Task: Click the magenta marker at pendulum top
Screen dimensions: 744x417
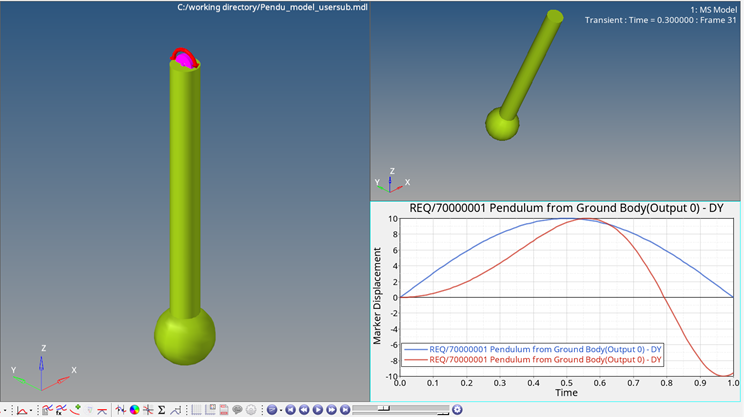Action: pyautogui.click(x=186, y=61)
